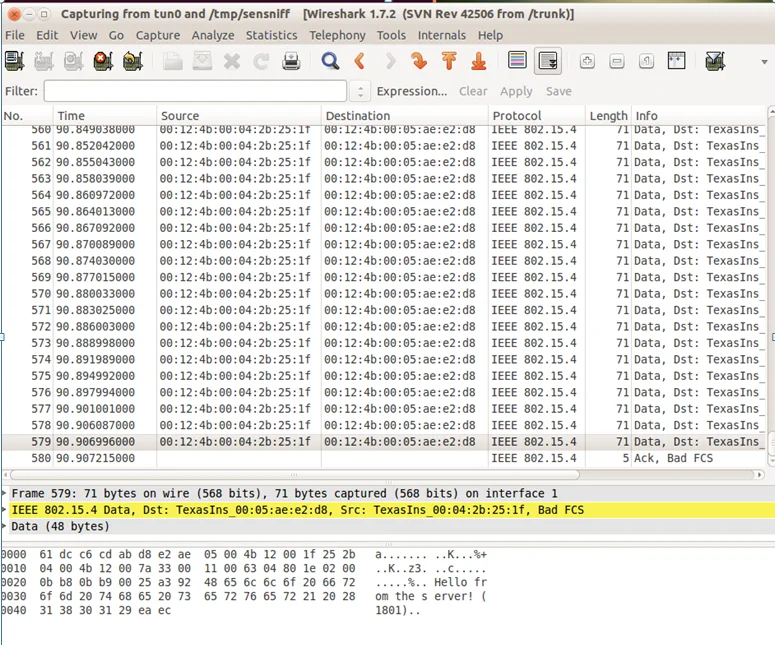Image resolution: width=775 pixels, height=645 pixels.
Task: Click the reload capture file icon
Action: point(261,61)
